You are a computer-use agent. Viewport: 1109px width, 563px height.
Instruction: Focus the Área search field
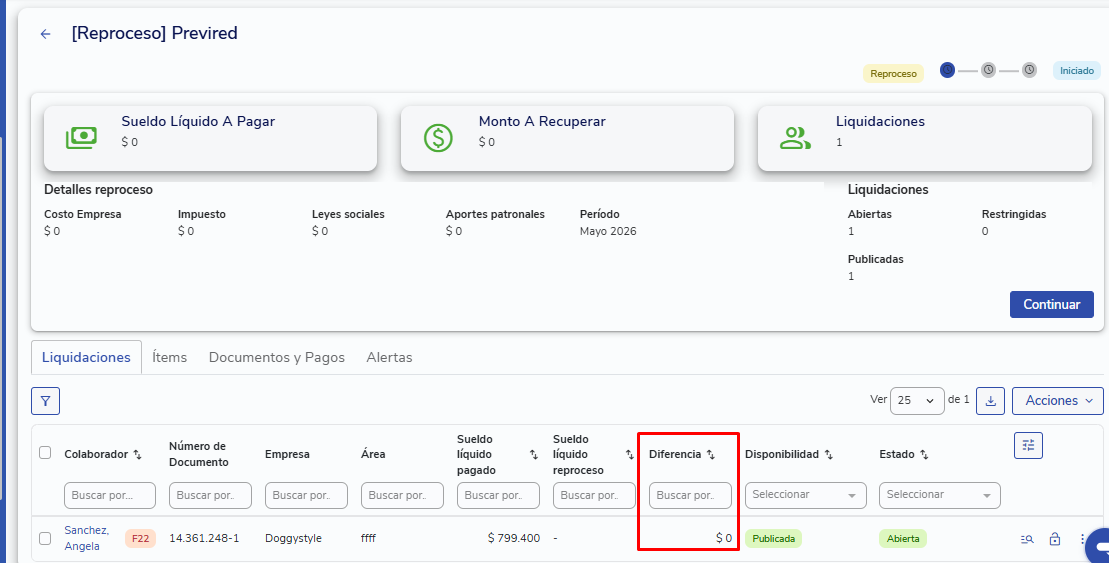coord(402,495)
